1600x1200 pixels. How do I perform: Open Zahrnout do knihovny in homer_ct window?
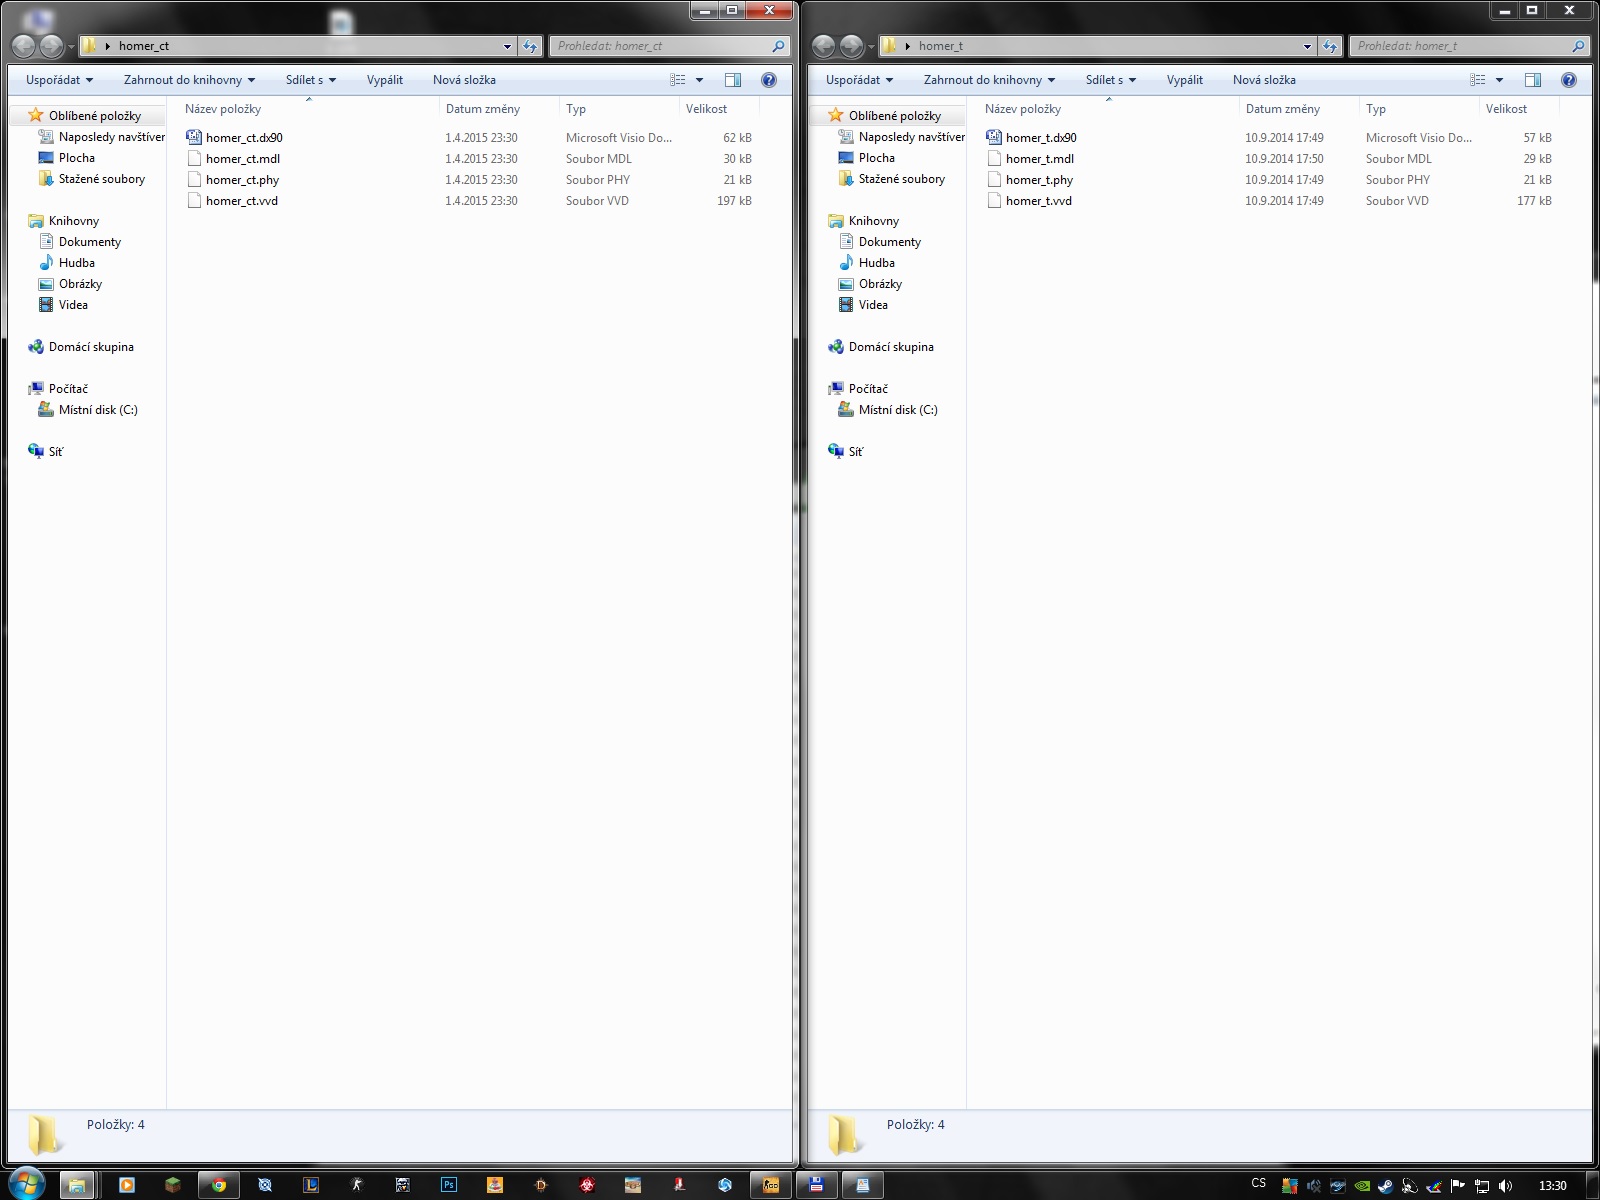[189, 80]
